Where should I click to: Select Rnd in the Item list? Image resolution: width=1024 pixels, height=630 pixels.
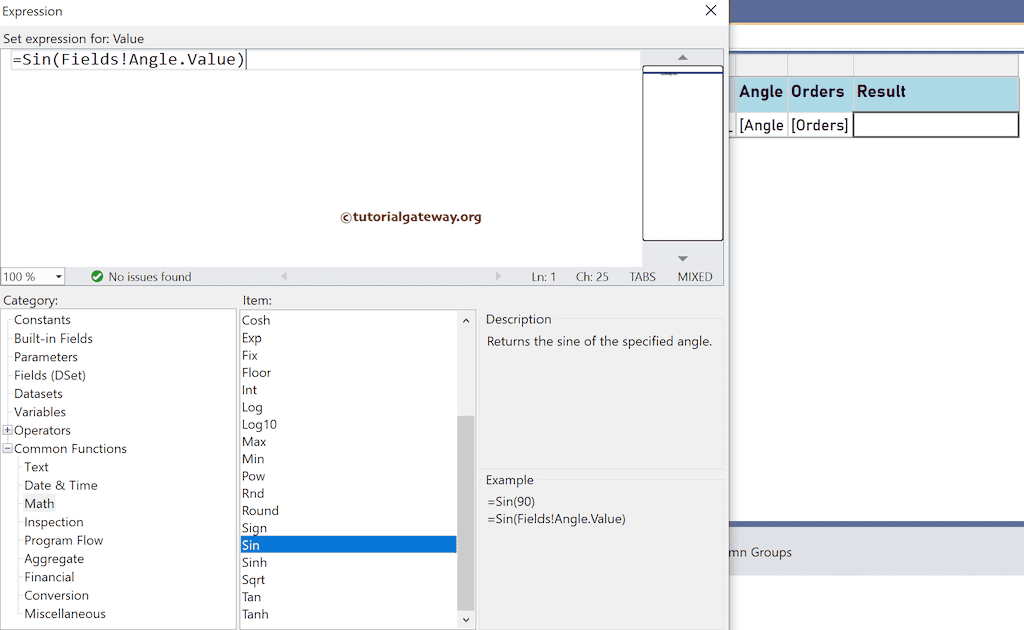[253, 494]
